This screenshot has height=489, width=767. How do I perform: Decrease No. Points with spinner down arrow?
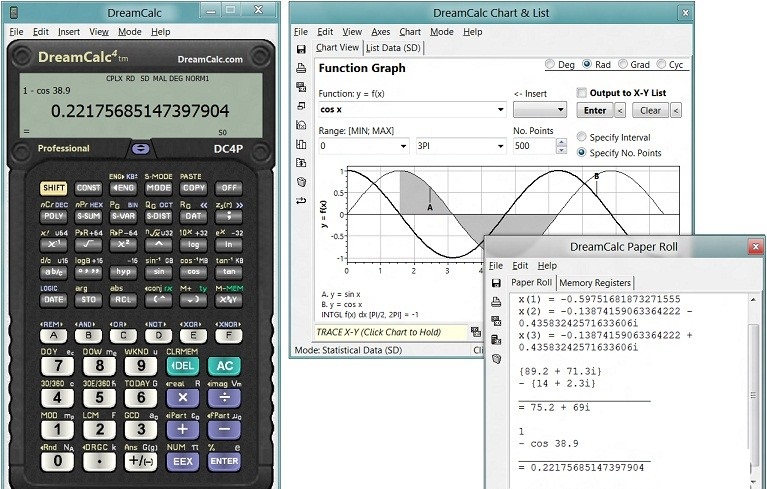click(562, 150)
